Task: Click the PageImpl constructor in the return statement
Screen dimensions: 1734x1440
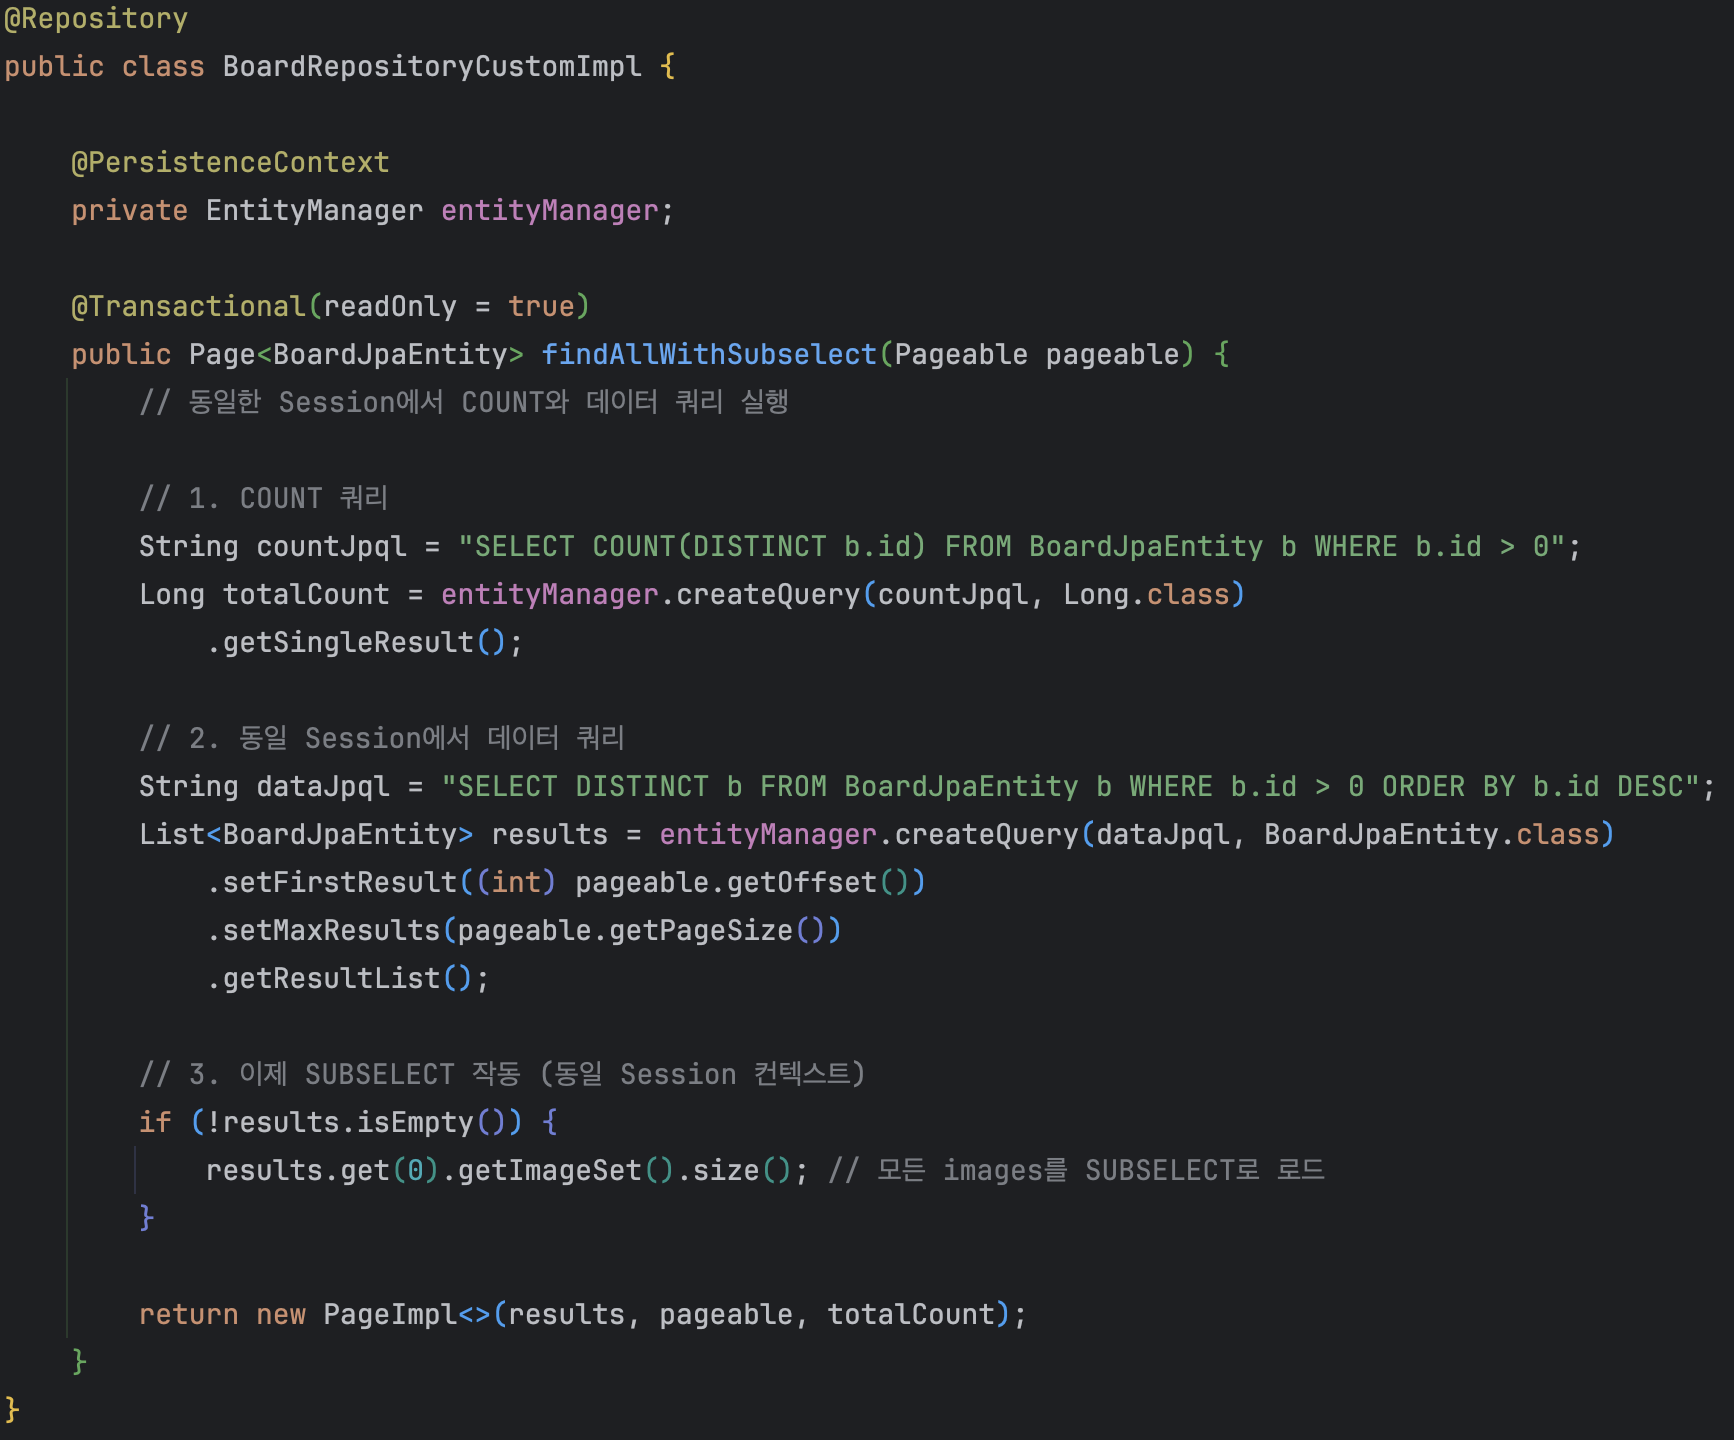Action: click(389, 1315)
